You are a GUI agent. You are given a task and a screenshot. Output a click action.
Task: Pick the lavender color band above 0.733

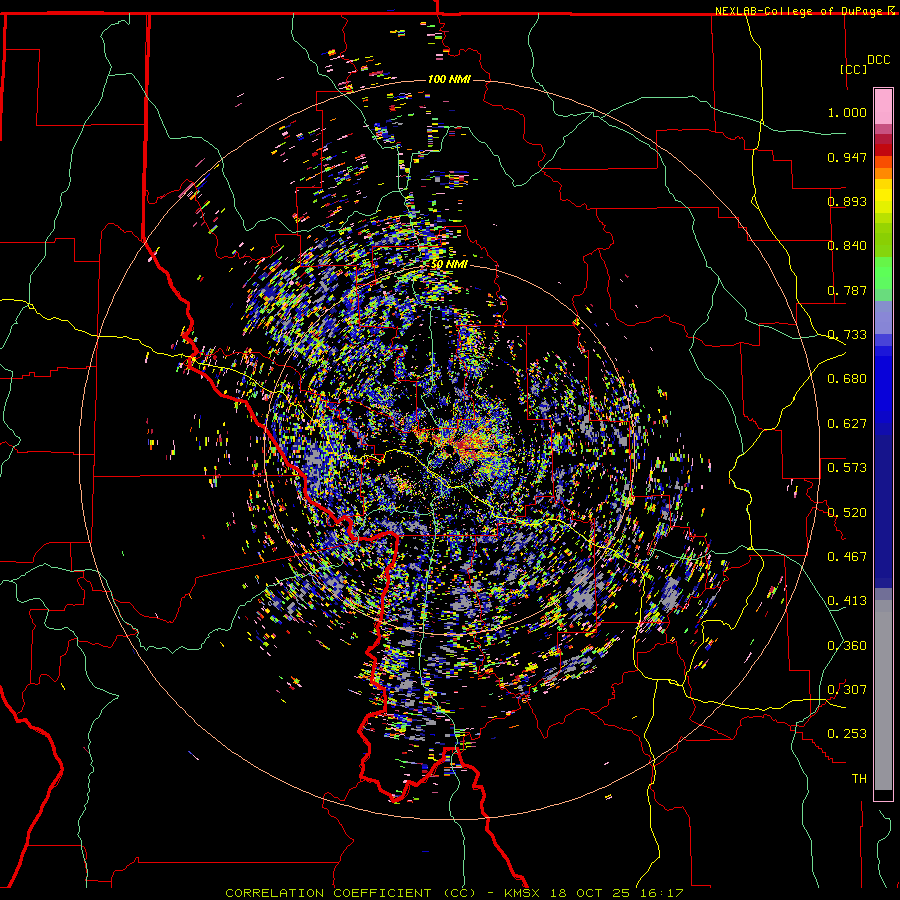tap(883, 317)
